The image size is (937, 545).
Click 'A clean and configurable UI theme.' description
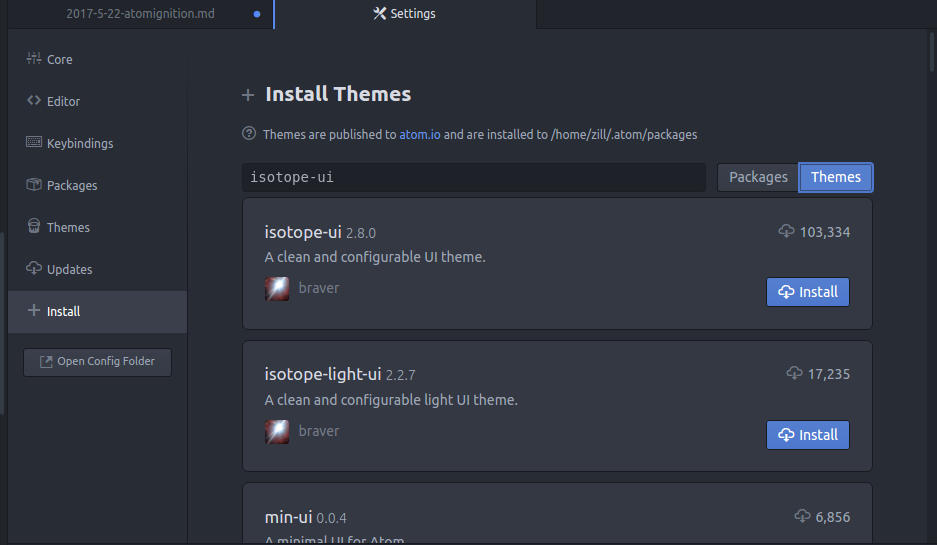click(x=375, y=257)
